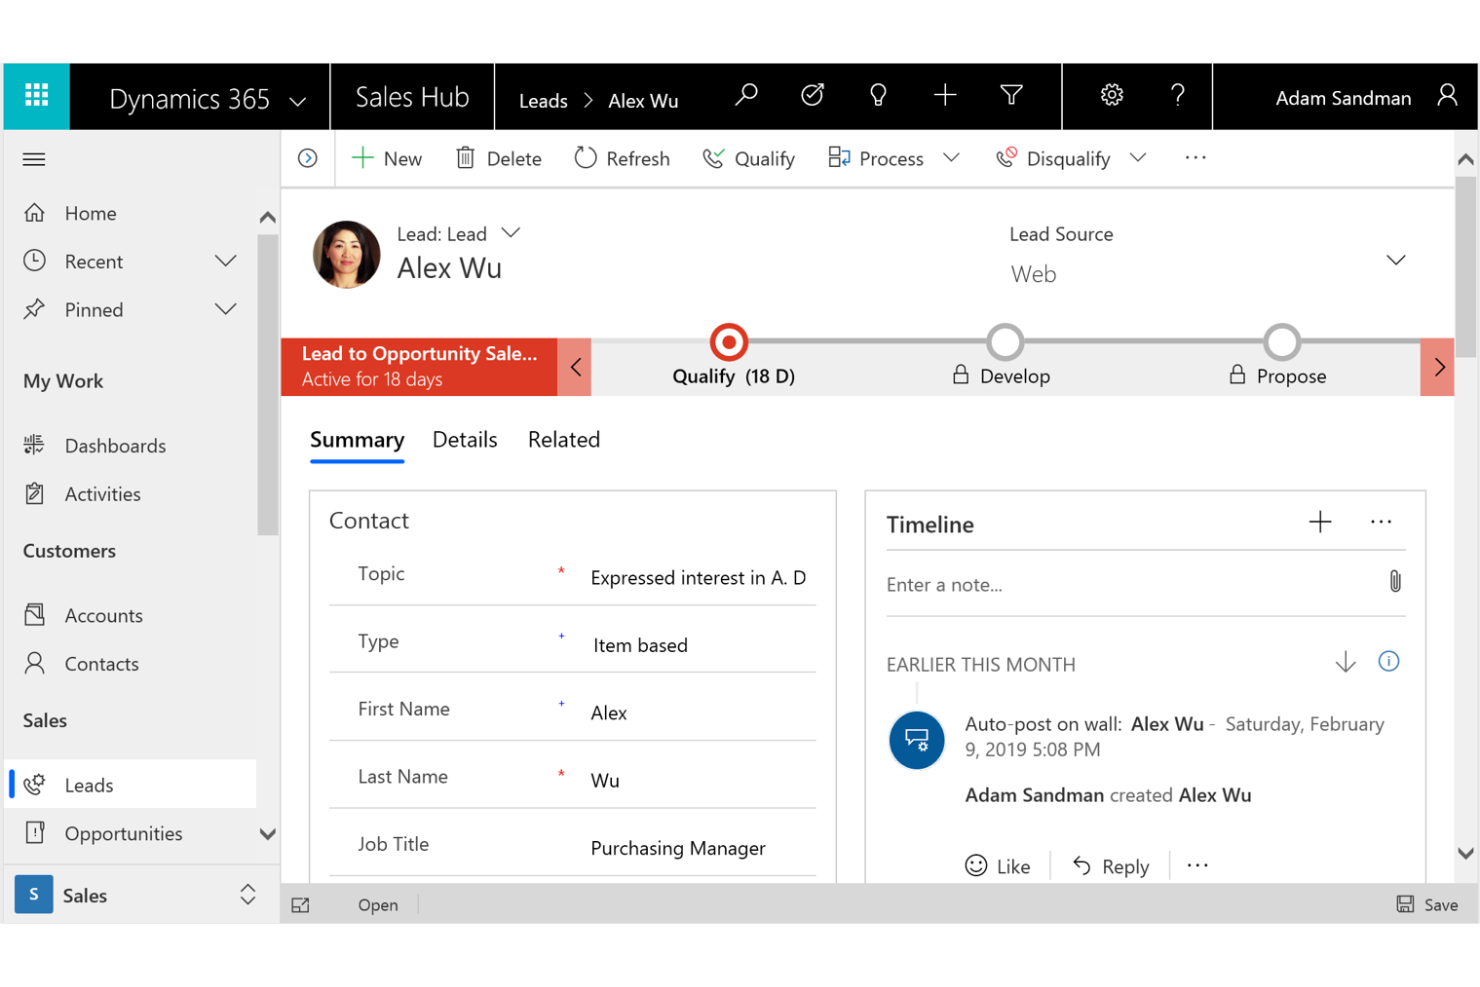Click Alex Wu's profile photo
1480x987 pixels.
tap(347, 255)
